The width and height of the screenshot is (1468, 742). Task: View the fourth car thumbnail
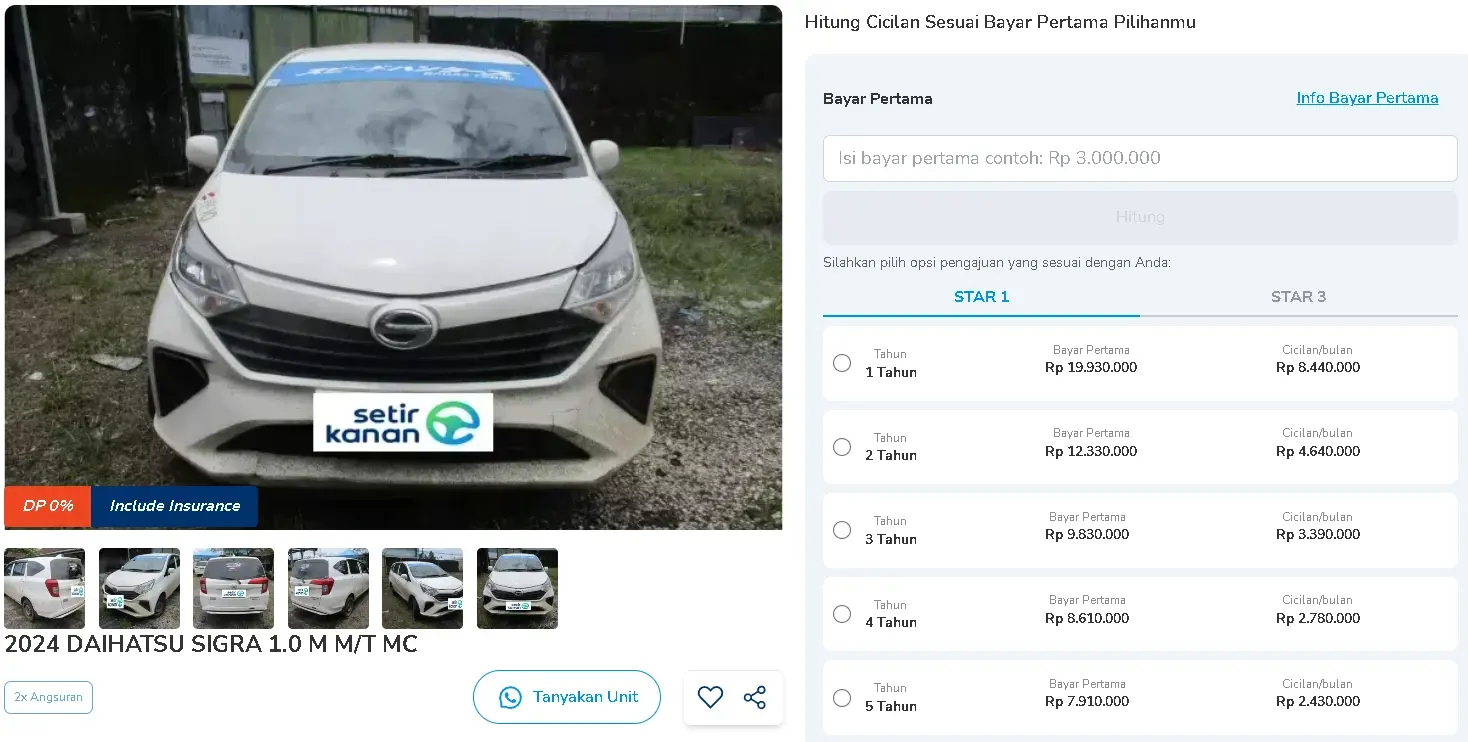tap(328, 588)
